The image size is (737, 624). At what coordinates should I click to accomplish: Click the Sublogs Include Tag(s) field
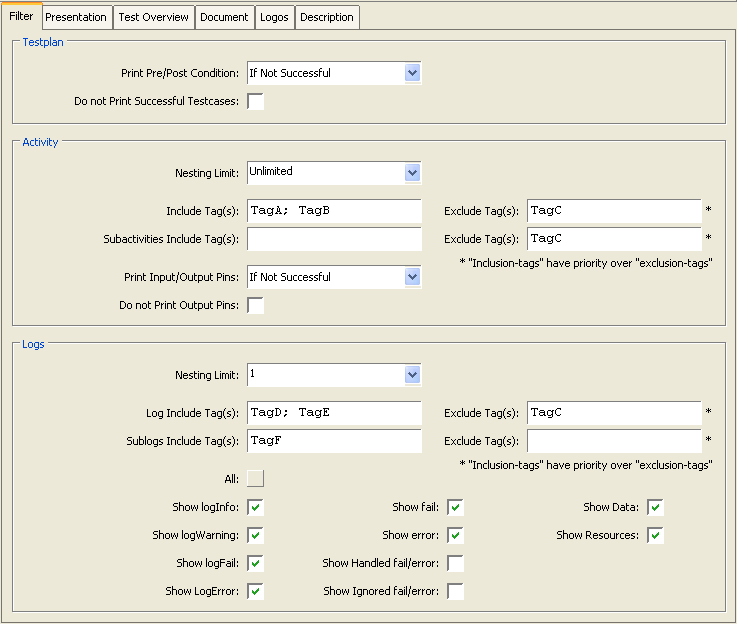tap(334, 441)
